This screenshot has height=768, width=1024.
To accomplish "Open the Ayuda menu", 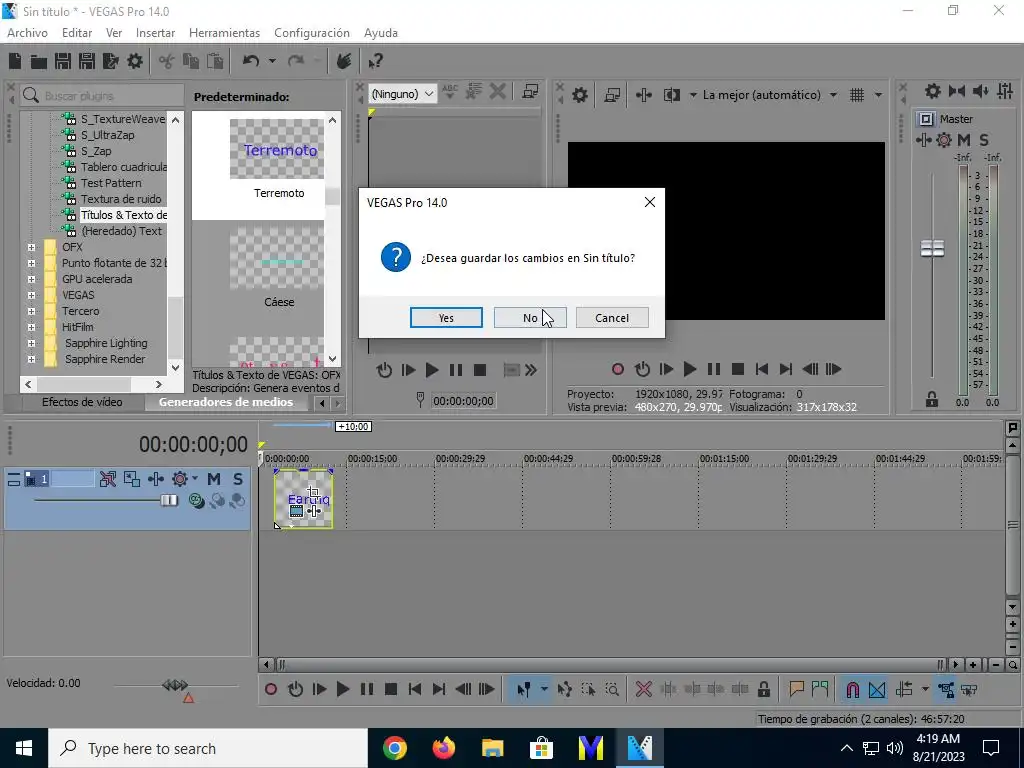I will (381, 33).
